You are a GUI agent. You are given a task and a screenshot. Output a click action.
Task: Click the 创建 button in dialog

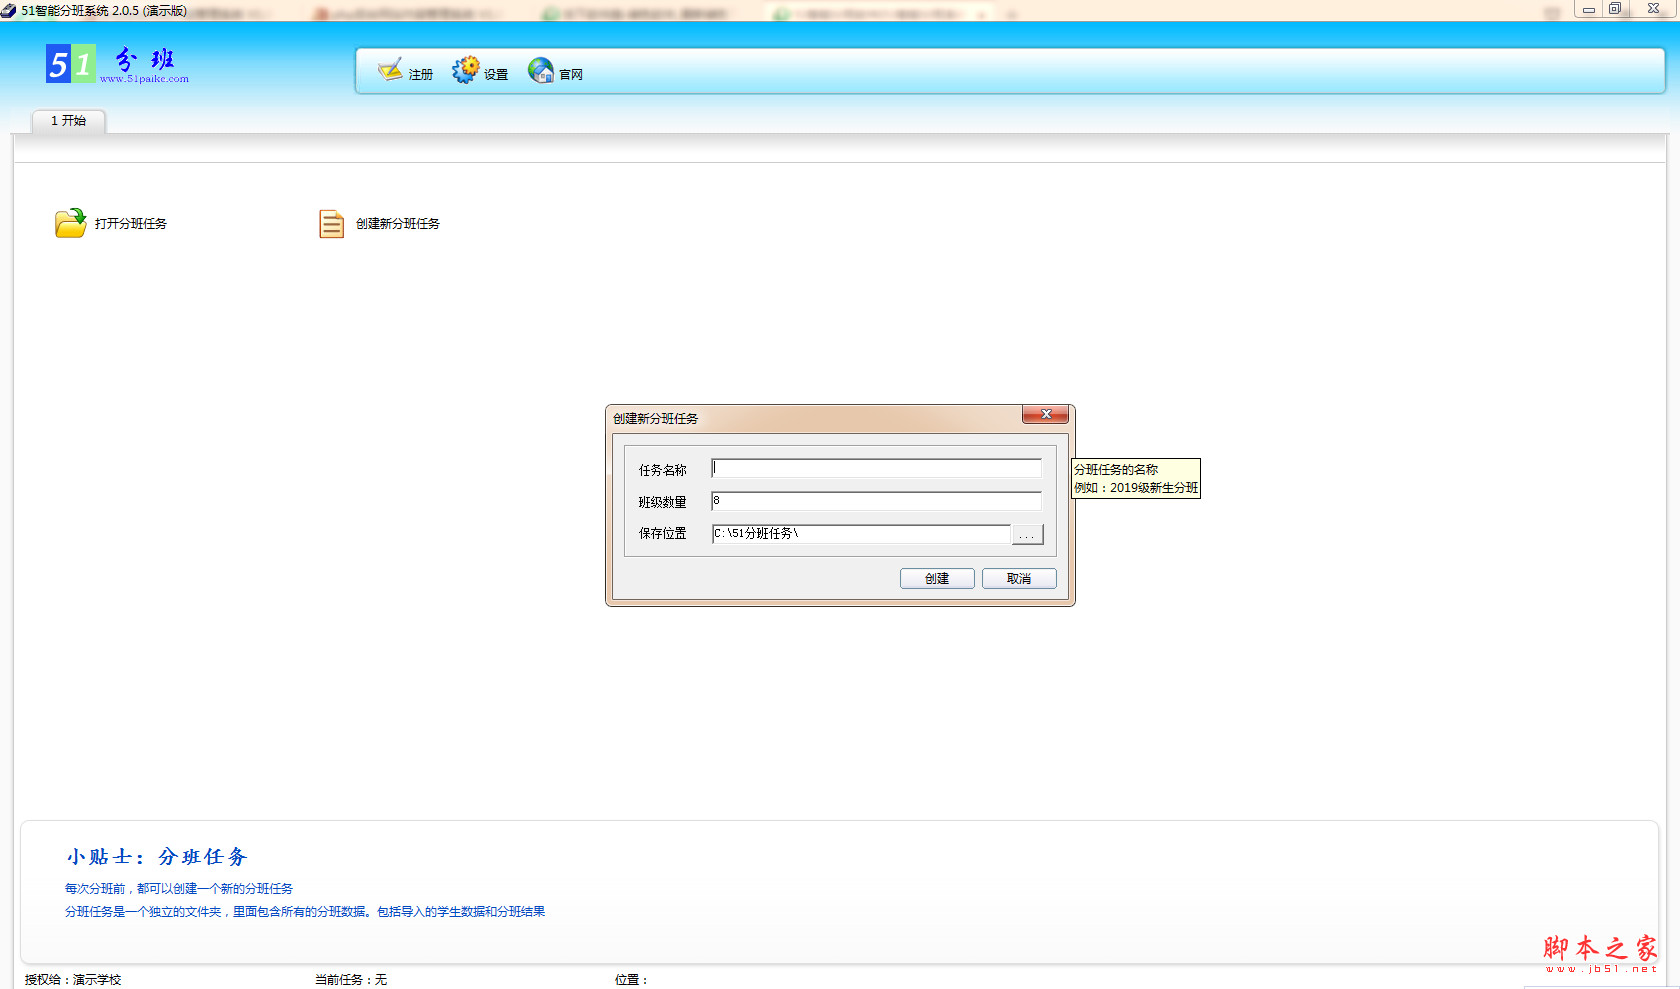[x=937, y=579]
